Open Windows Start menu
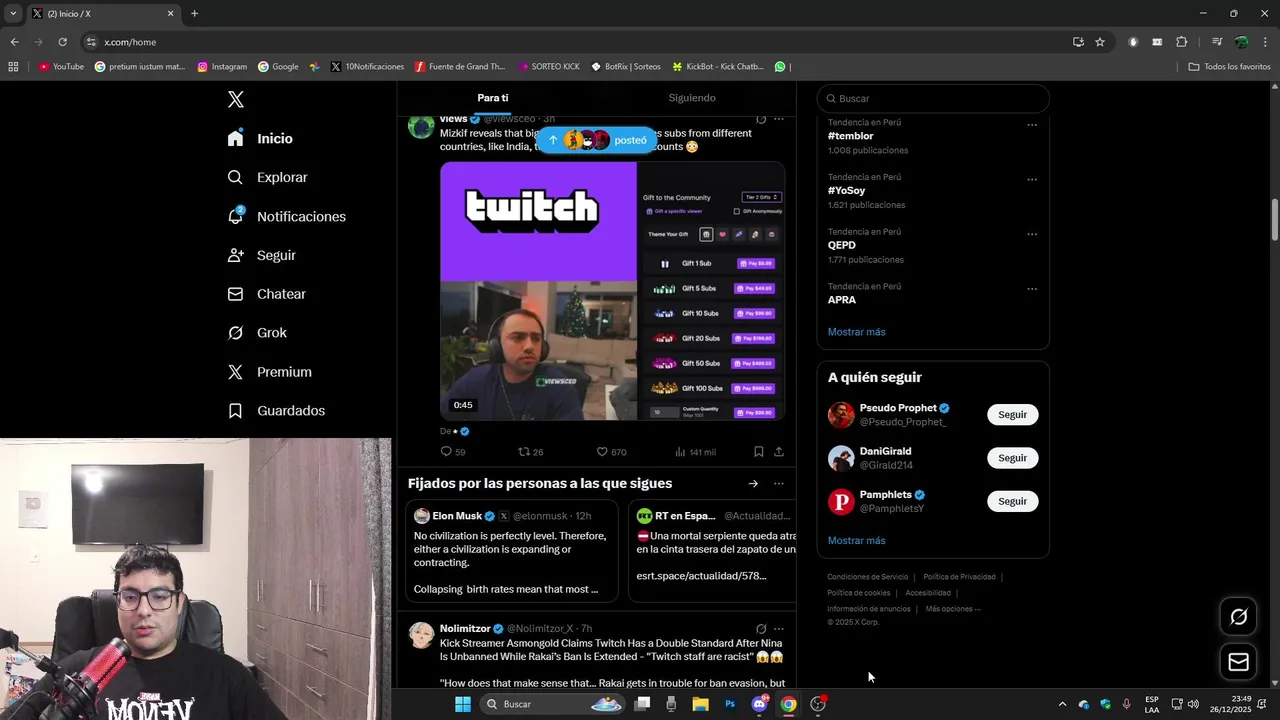The width and height of the screenshot is (1280, 720). click(x=463, y=704)
